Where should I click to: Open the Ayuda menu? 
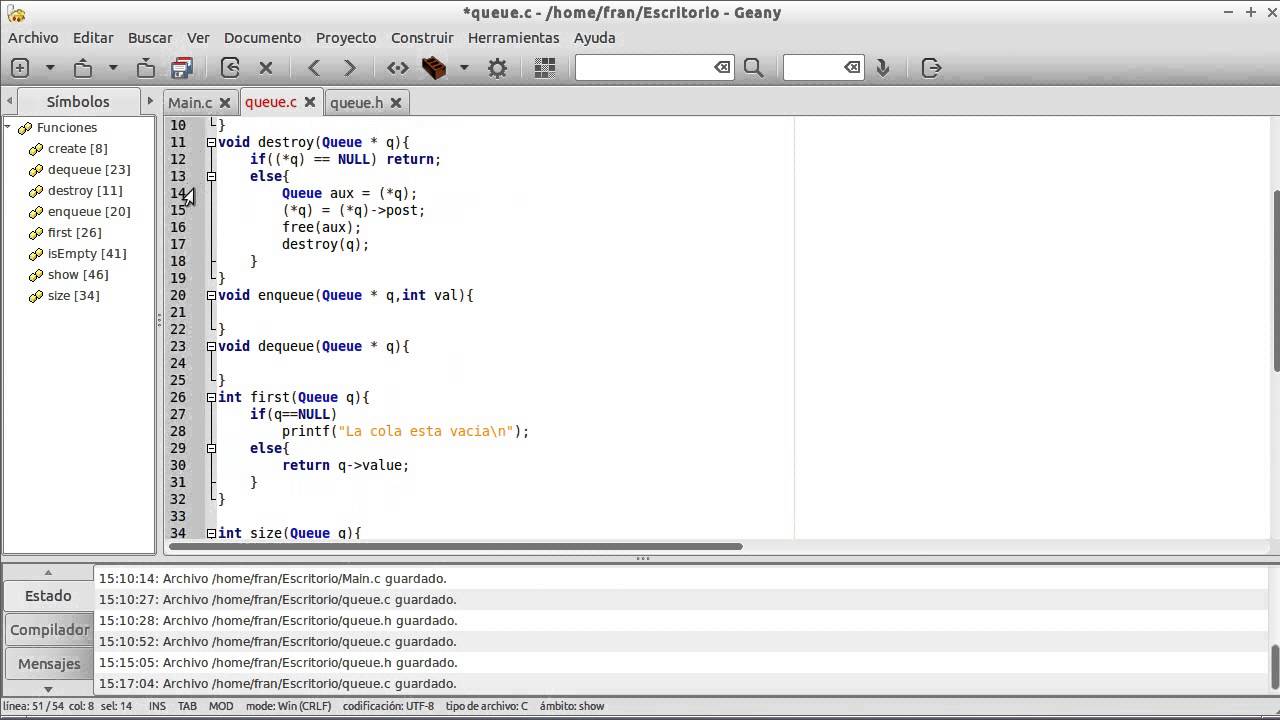pyautogui.click(x=594, y=37)
